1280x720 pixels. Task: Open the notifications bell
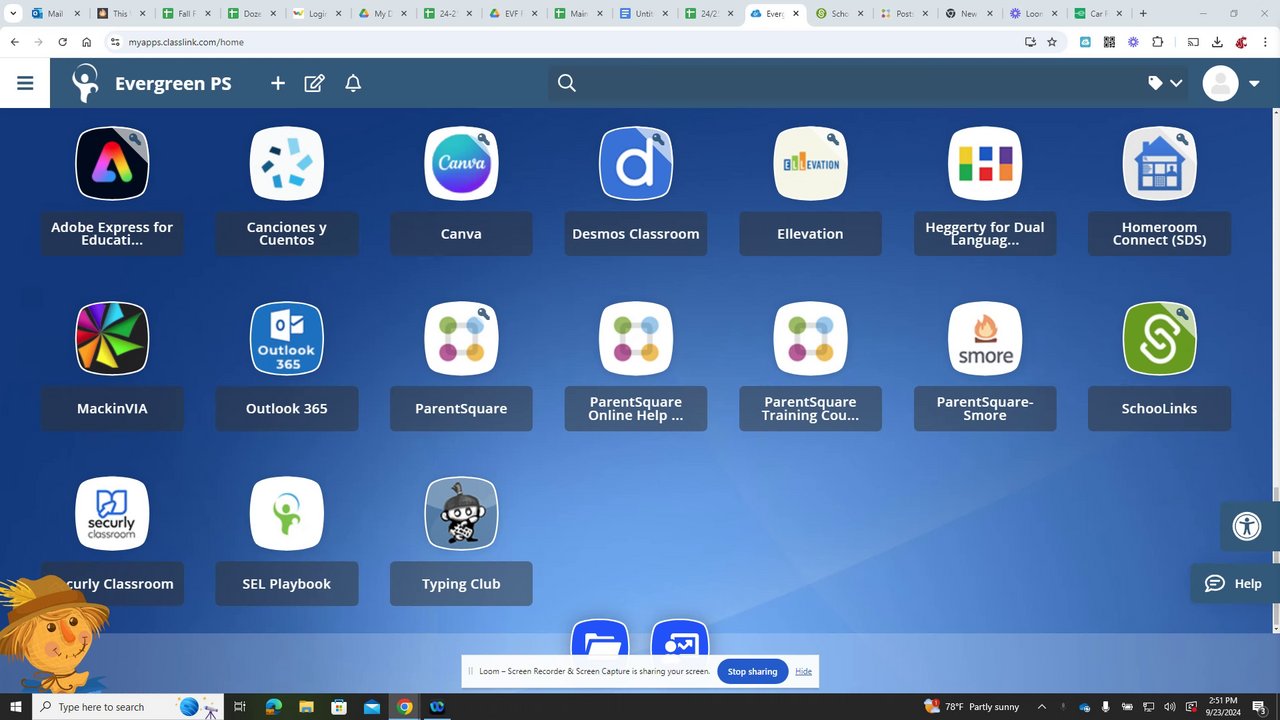(353, 83)
